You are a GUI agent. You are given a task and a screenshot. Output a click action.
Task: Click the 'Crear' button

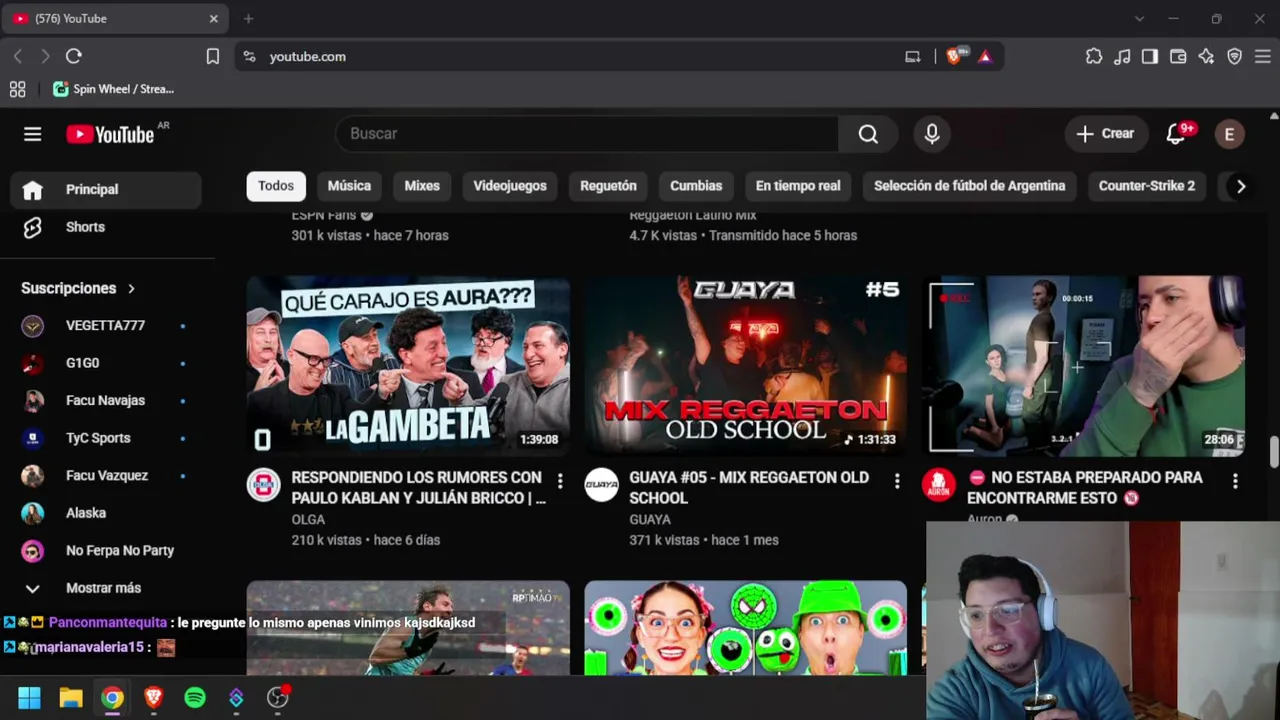point(1105,134)
